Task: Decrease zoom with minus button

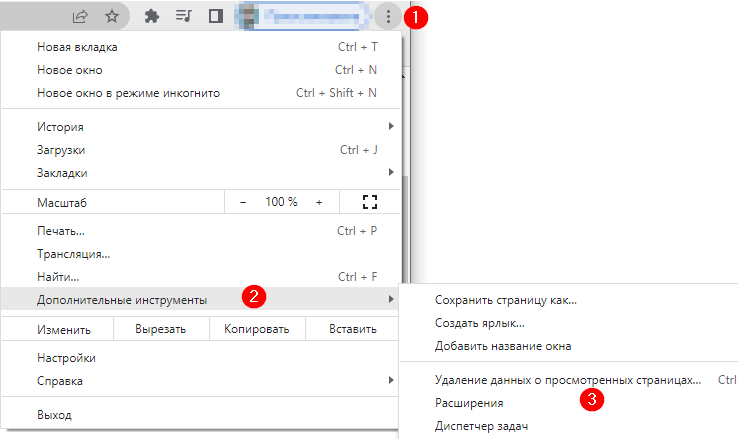Action: (x=243, y=202)
